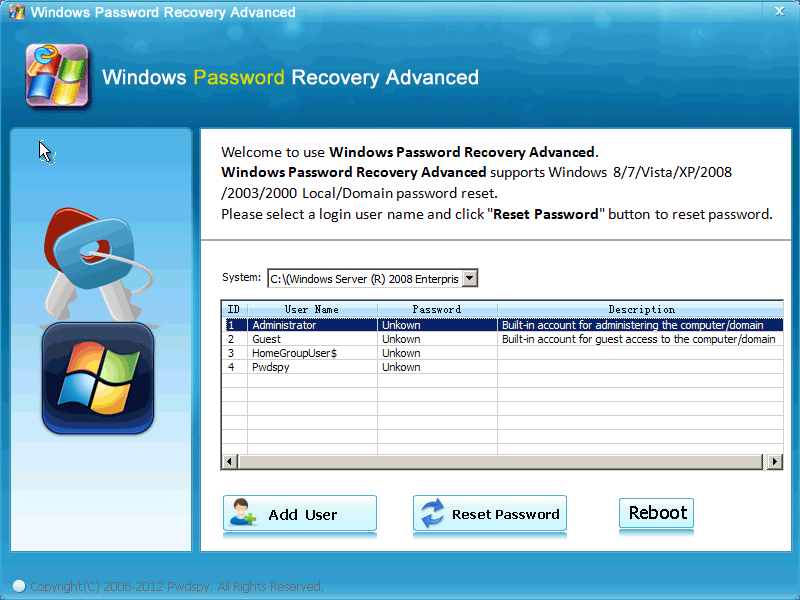Click the Guest account description text
The height and width of the screenshot is (600, 800).
tap(638, 339)
